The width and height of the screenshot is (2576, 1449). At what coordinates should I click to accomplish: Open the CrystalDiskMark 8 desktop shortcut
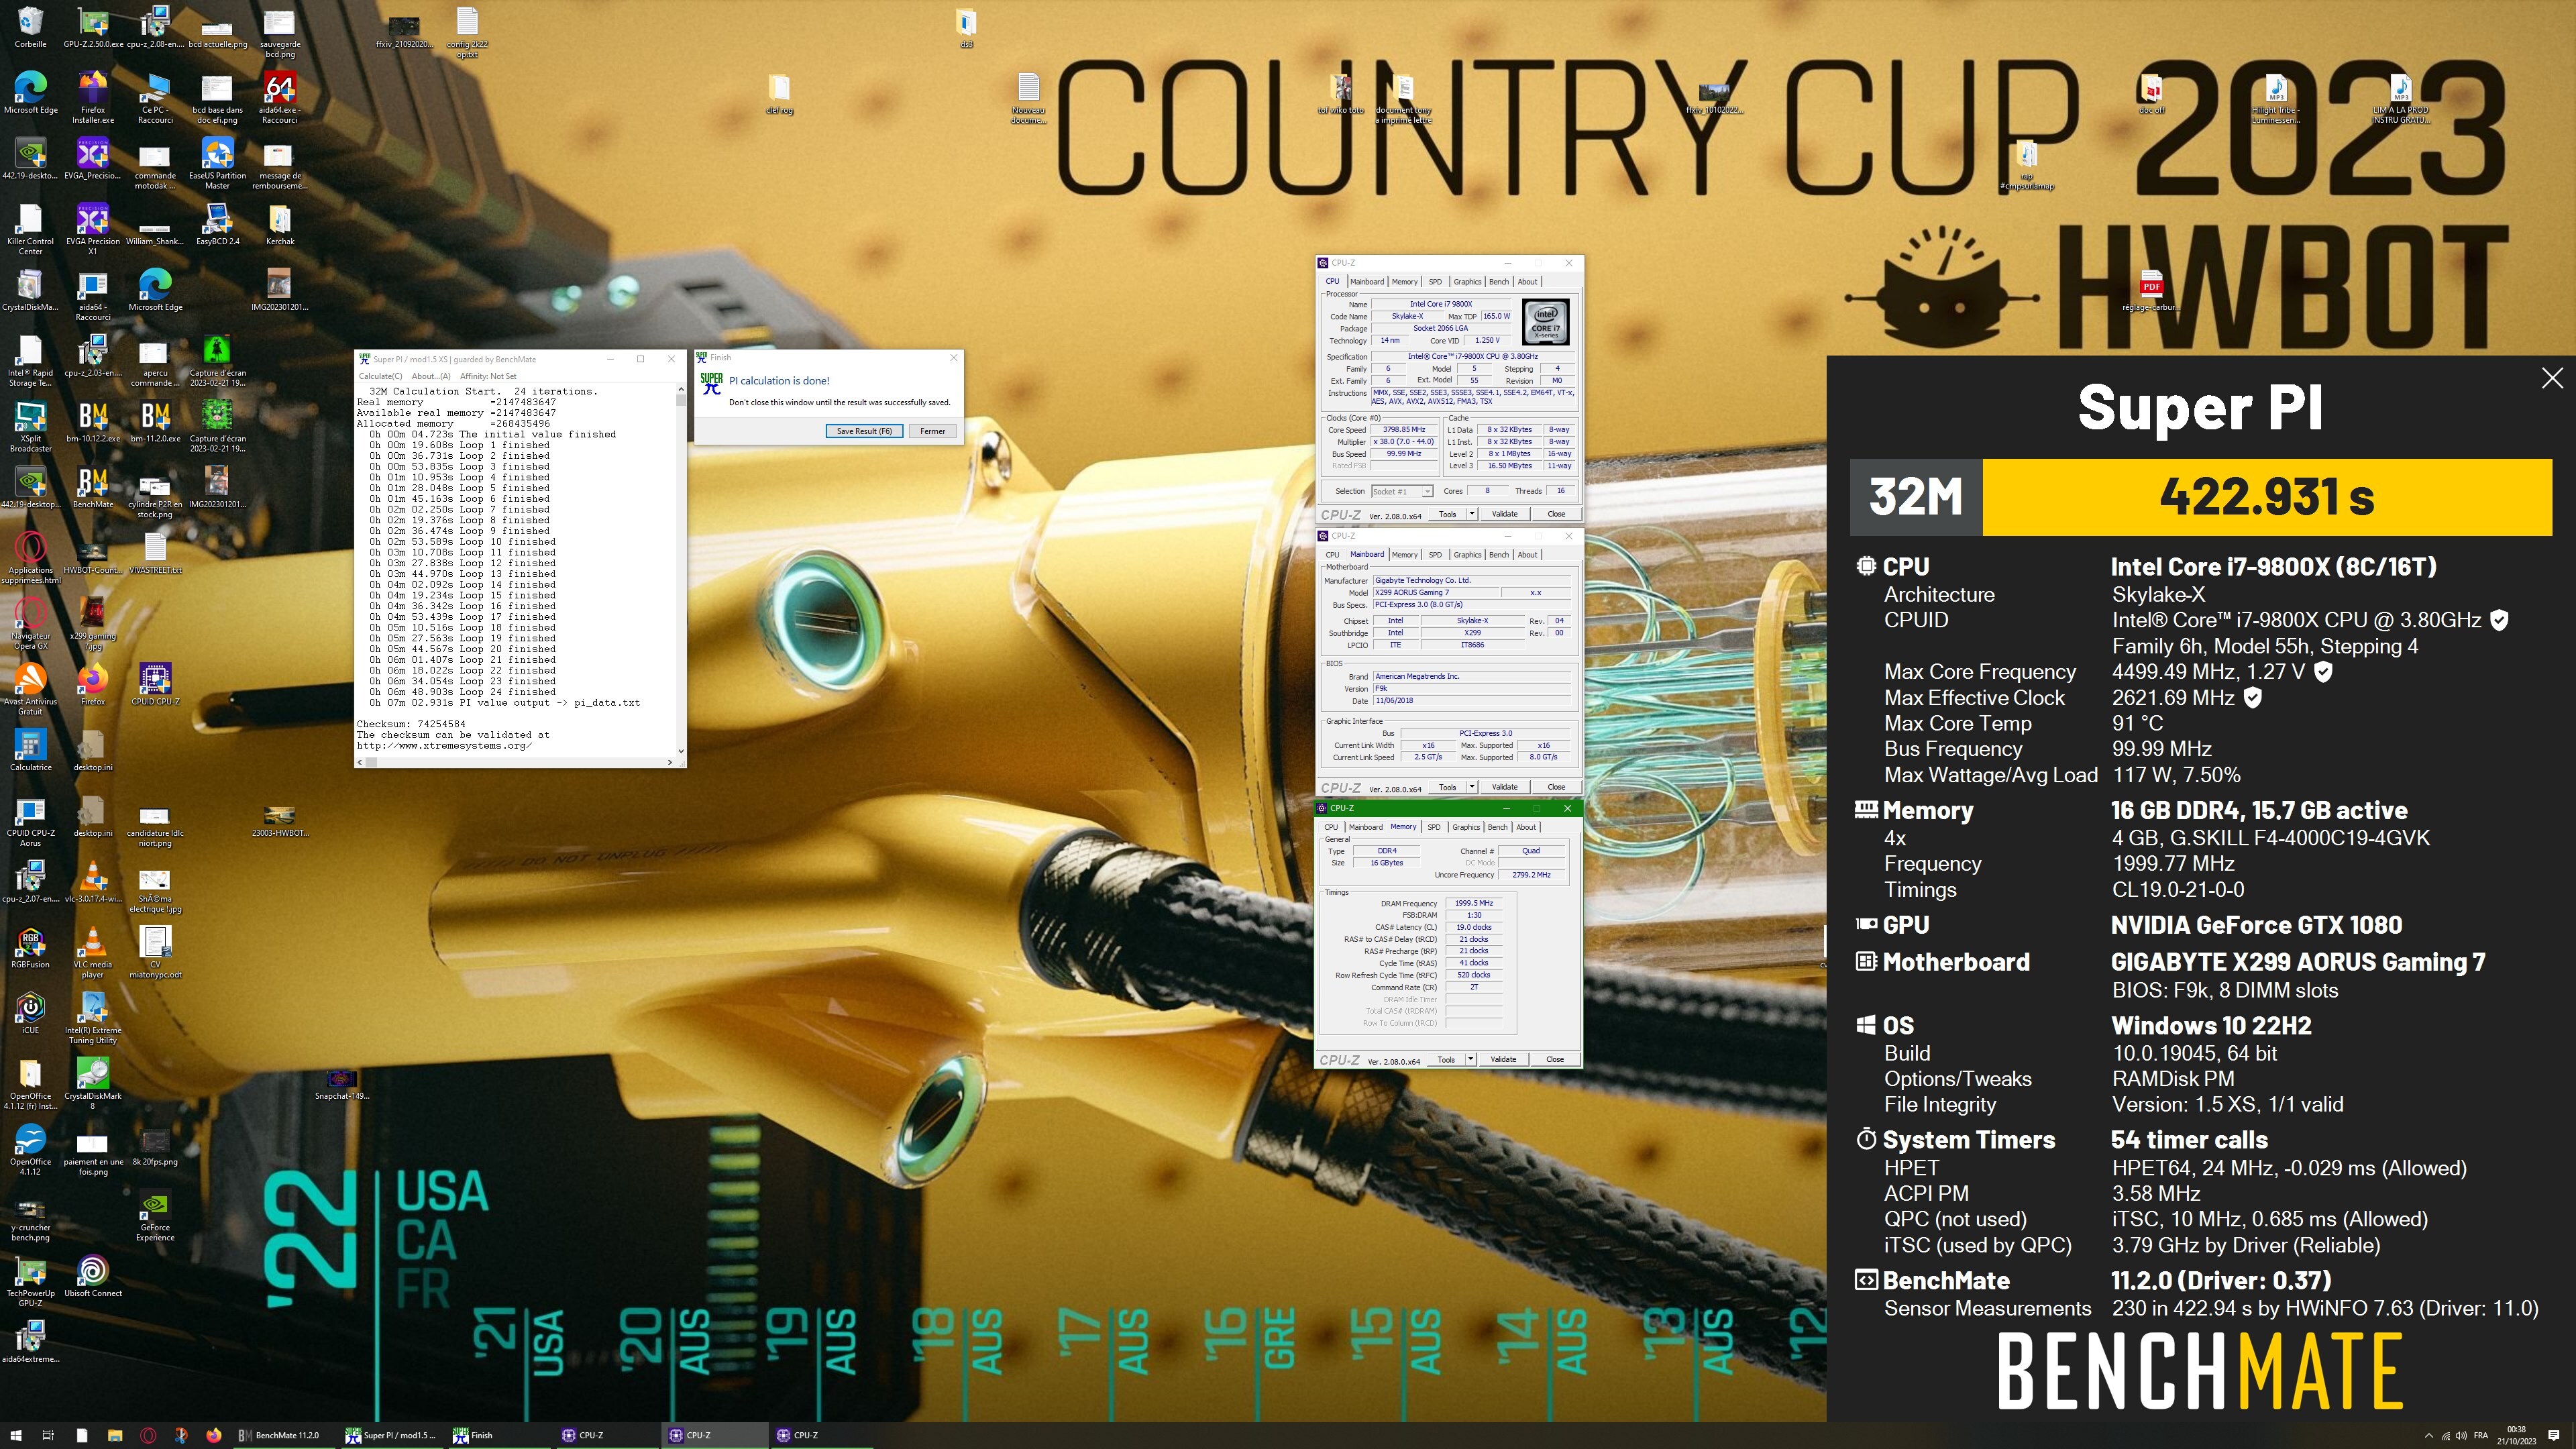click(x=92, y=1074)
